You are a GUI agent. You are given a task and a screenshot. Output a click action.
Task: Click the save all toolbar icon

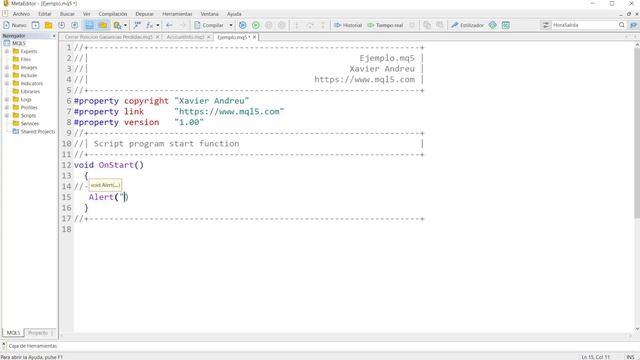tap(74, 25)
